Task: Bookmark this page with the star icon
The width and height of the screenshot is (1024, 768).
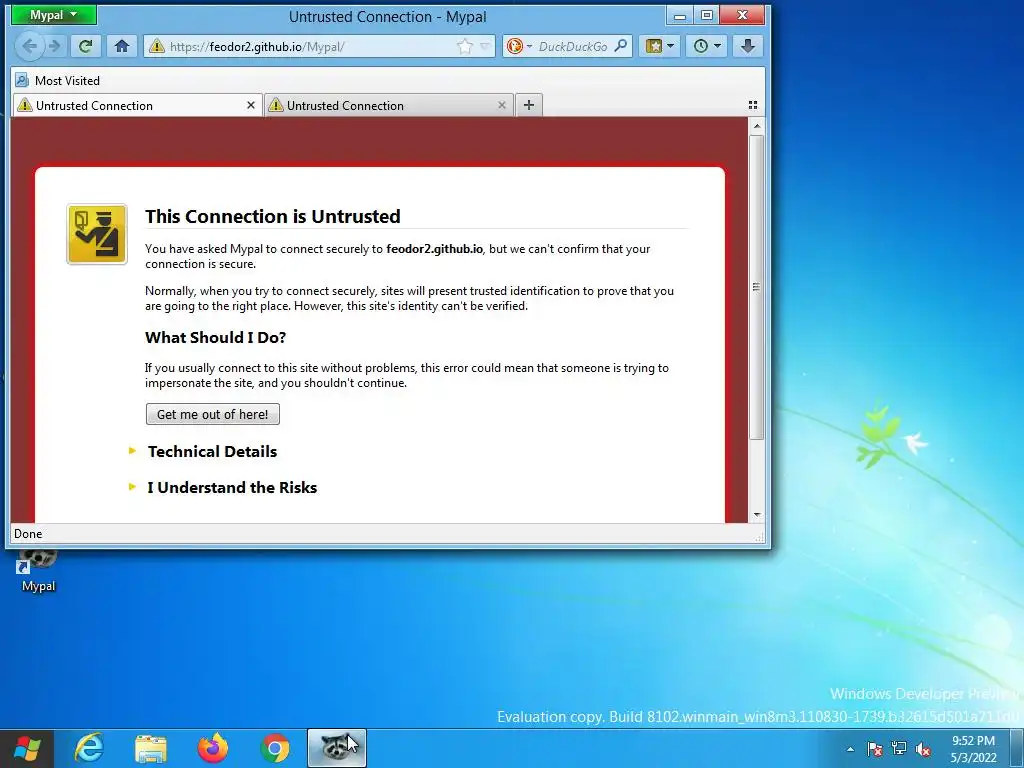Action: tap(464, 46)
